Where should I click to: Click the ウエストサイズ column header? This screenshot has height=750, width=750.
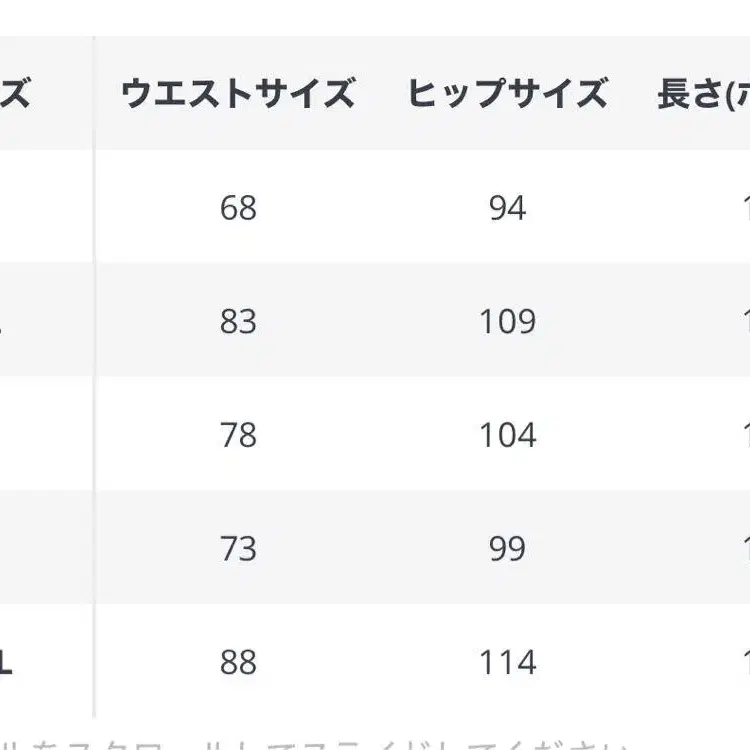237,94
